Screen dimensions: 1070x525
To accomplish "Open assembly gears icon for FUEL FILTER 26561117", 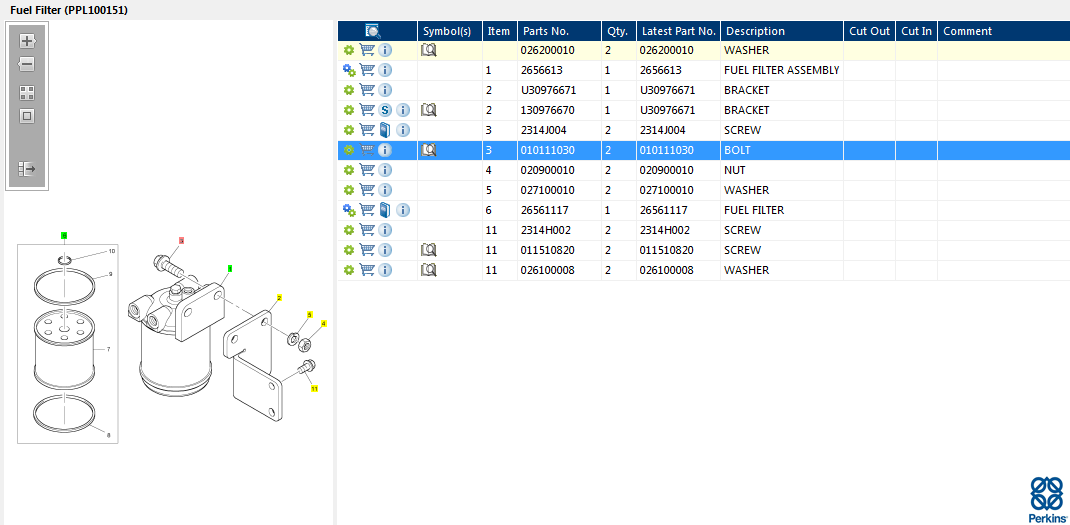I will (349, 210).
